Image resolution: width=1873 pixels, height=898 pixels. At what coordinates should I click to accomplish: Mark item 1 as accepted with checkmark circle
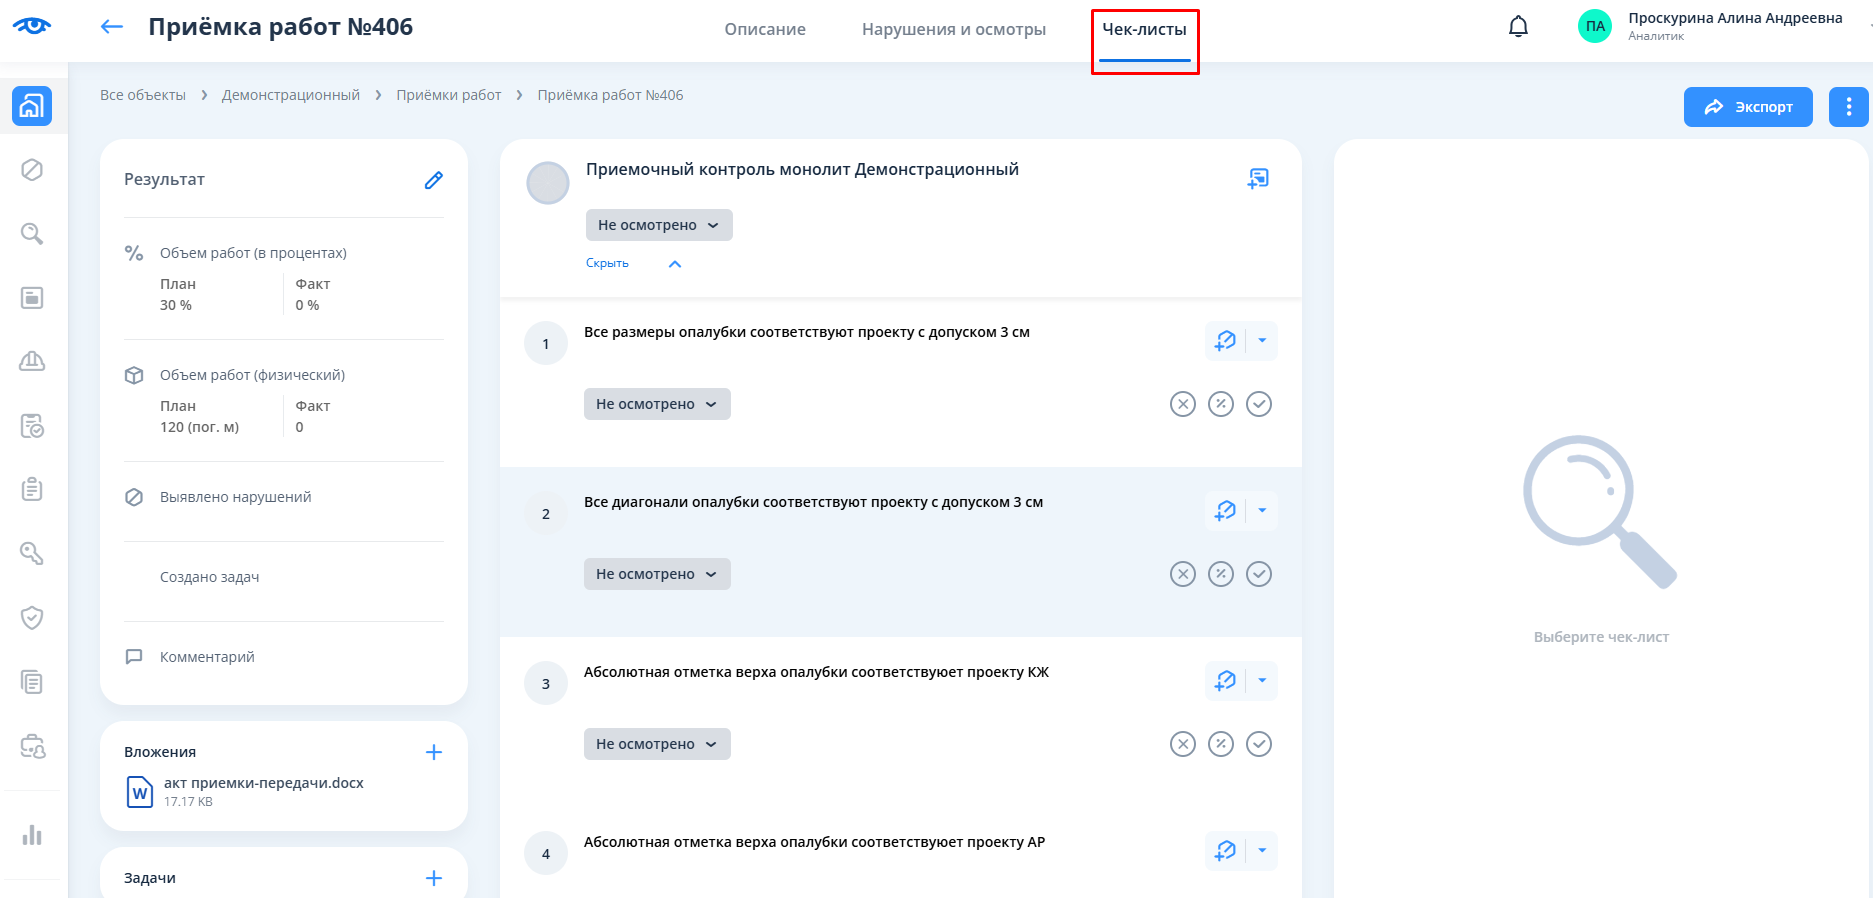coord(1259,404)
